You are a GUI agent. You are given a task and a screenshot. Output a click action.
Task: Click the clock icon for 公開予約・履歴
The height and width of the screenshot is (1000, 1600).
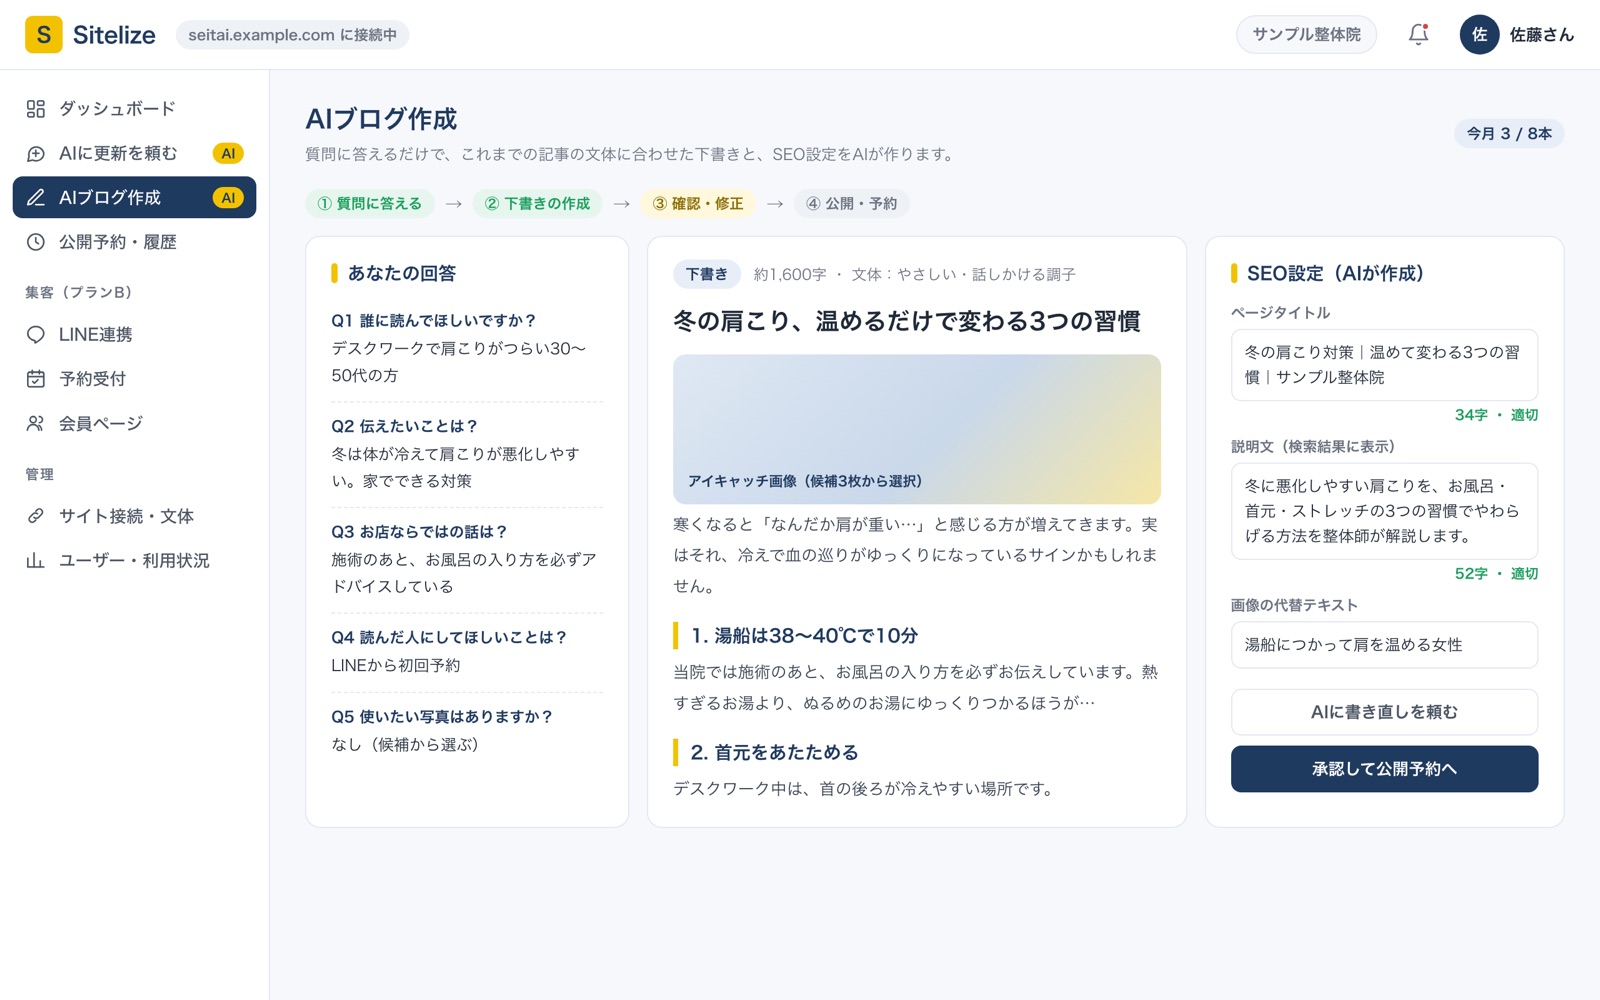pos(36,242)
